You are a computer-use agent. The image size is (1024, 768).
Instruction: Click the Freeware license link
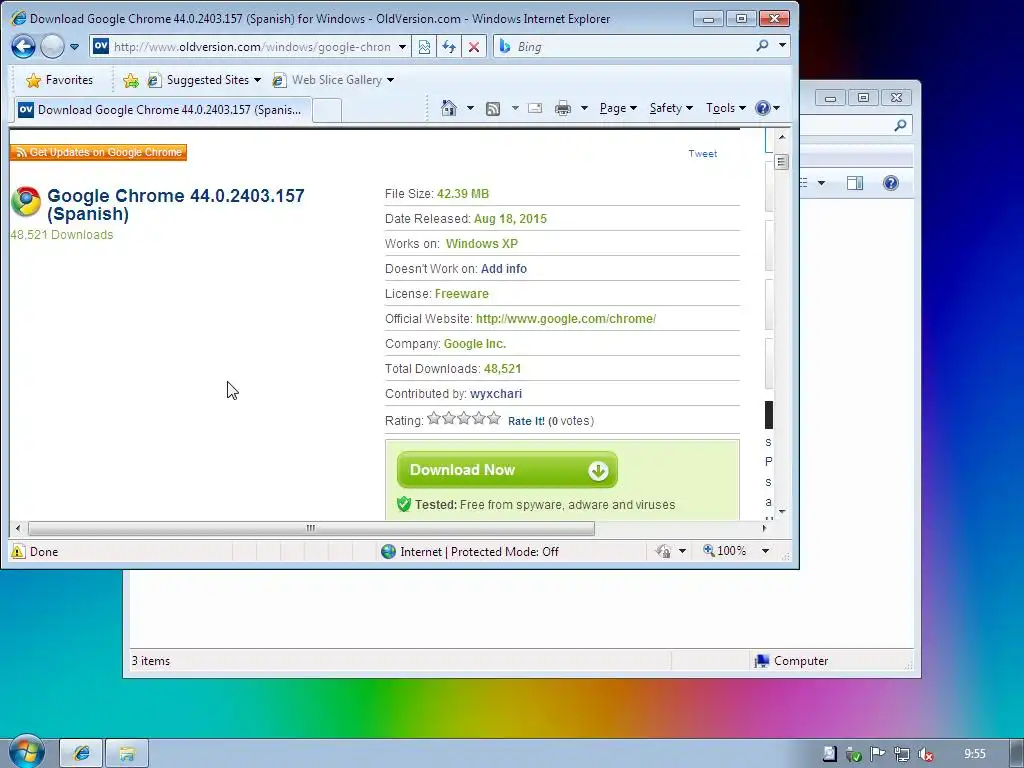click(x=462, y=294)
